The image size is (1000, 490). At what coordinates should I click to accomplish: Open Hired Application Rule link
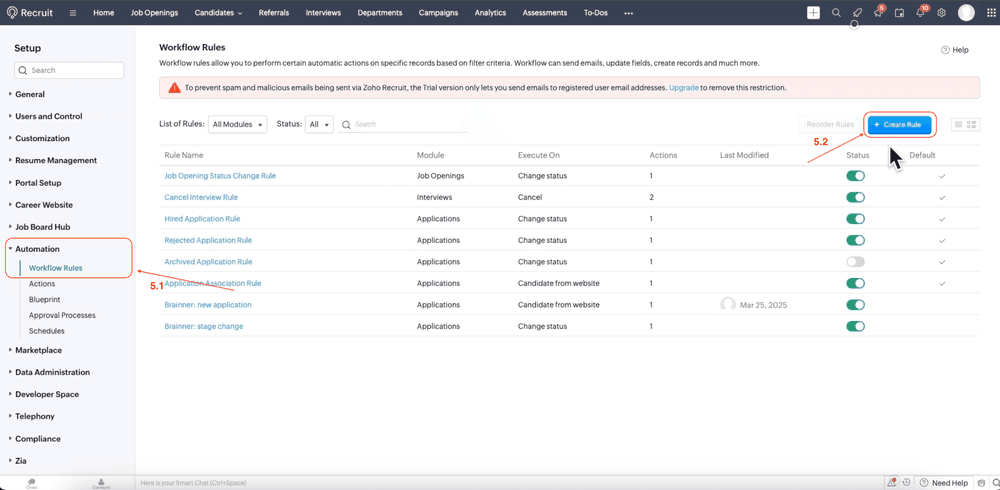click(x=202, y=219)
